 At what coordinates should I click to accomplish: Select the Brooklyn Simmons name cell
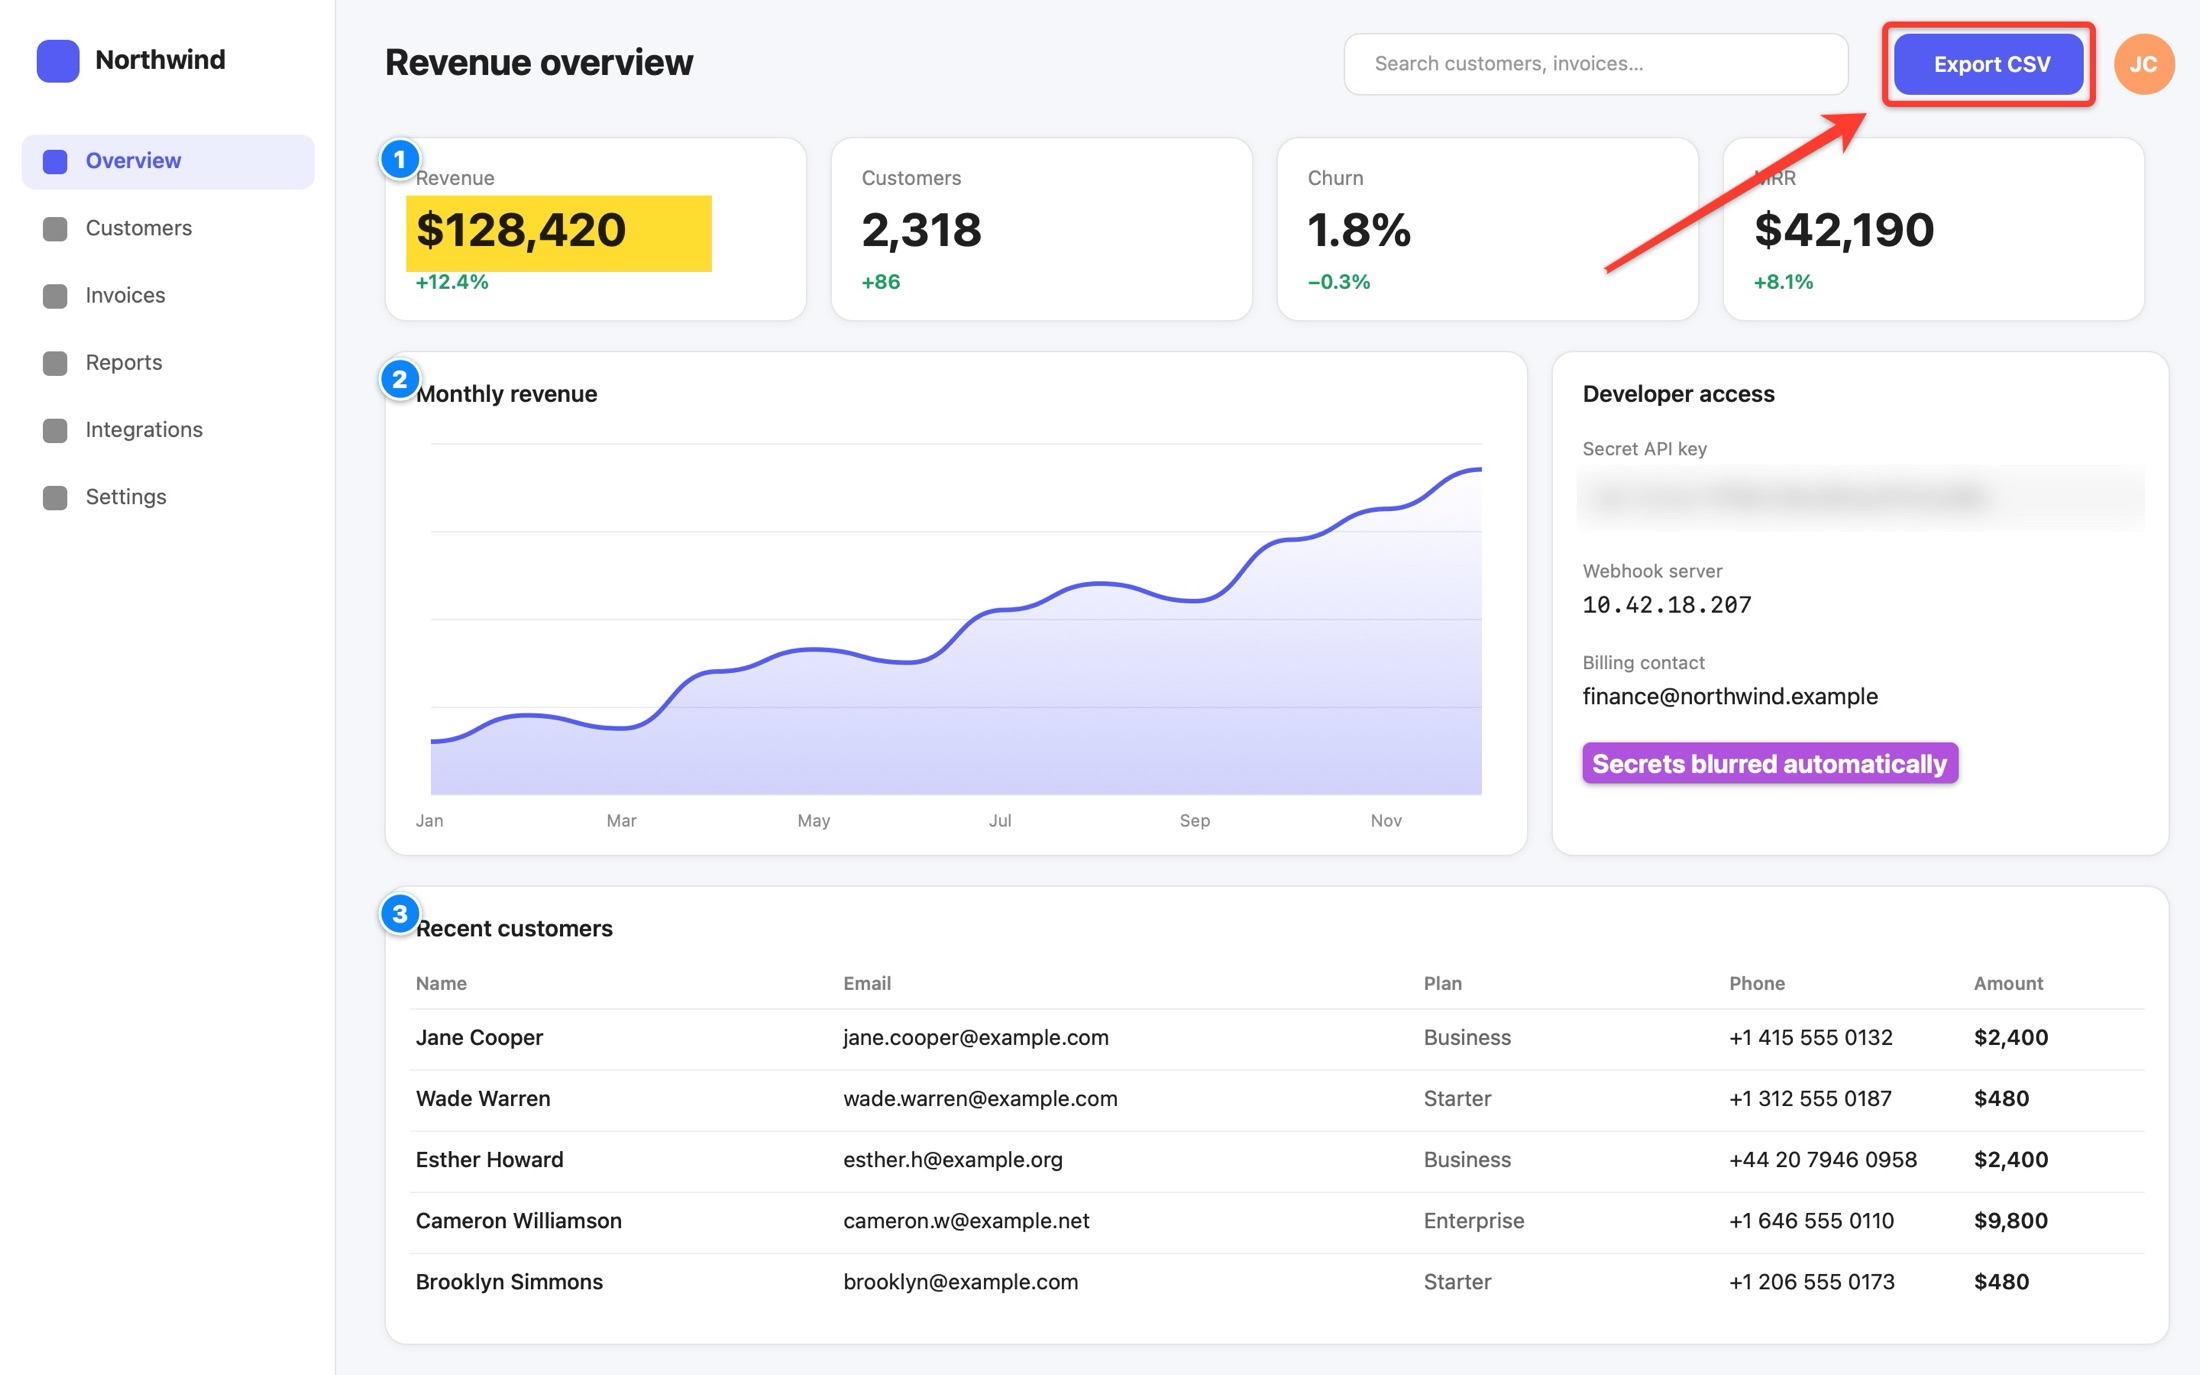pos(509,1282)
